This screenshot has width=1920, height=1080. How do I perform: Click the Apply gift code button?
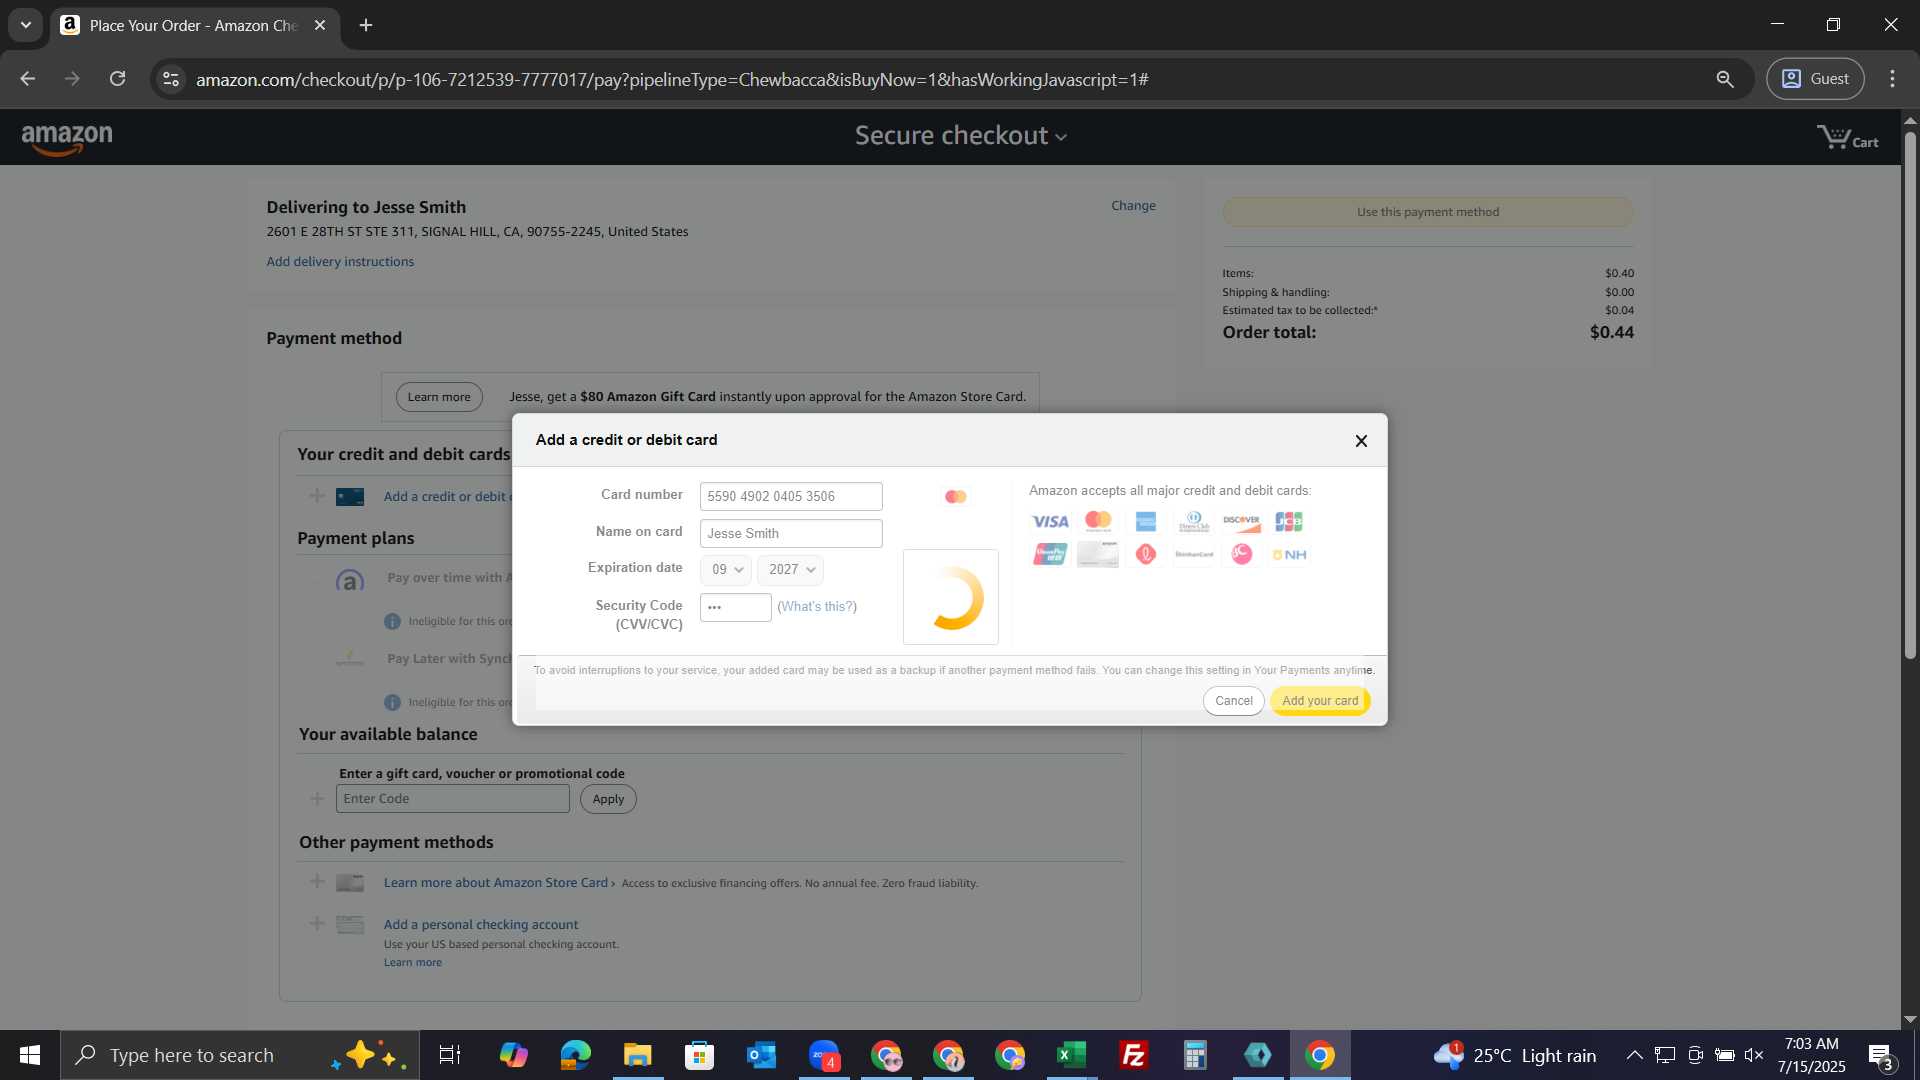[x=608, y=798]
